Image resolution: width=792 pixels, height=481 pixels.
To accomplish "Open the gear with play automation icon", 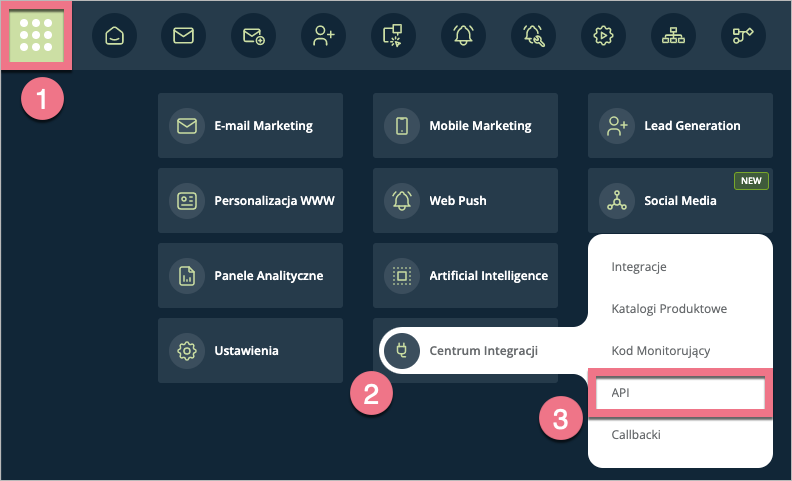I will 603,35.
